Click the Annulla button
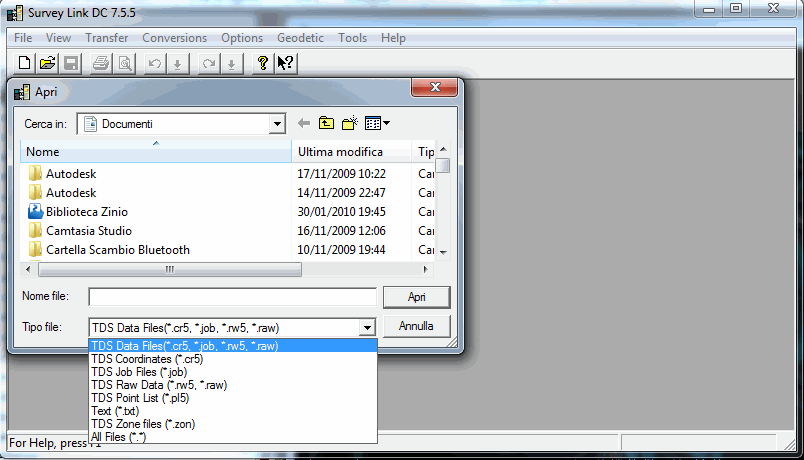The width and height of the screenshot is (804, 460). 416,326
